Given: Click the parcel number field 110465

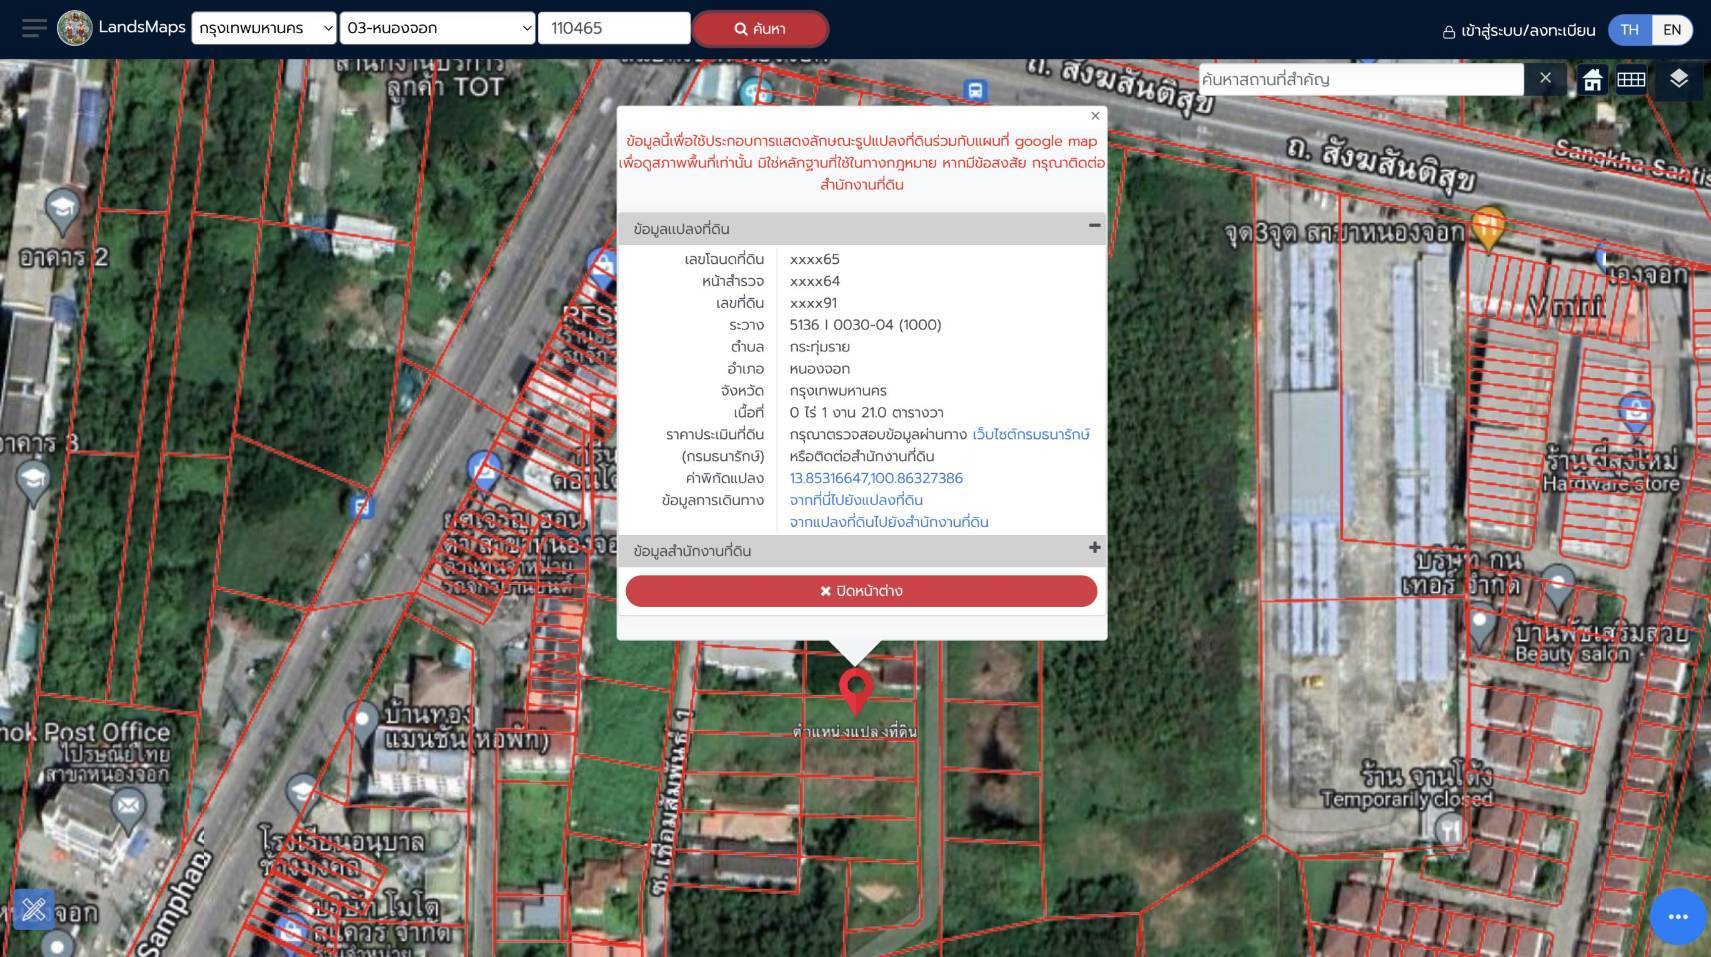Looking at the screenshot, I should [x=614, y=28].
